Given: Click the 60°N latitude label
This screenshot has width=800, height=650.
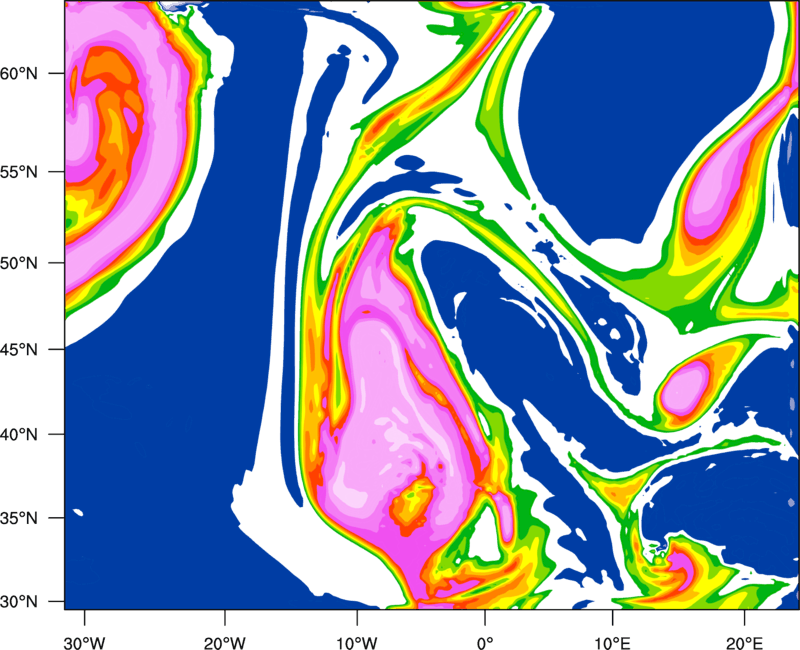Looking at the screenshot, I should point(19,73).
